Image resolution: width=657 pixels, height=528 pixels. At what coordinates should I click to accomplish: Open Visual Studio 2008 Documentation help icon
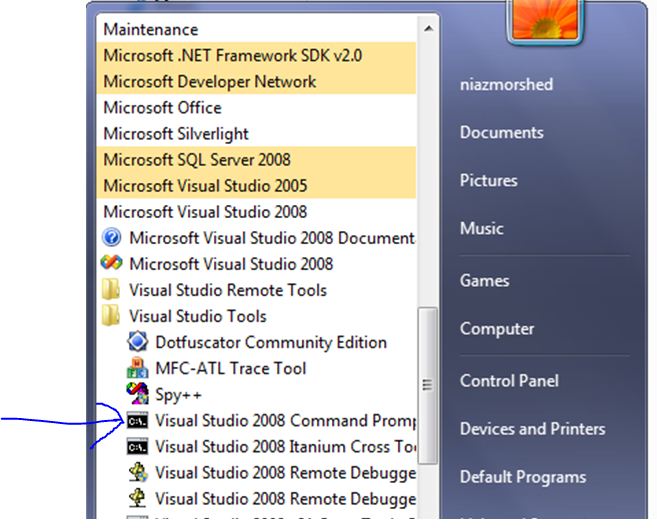point(111,238)
